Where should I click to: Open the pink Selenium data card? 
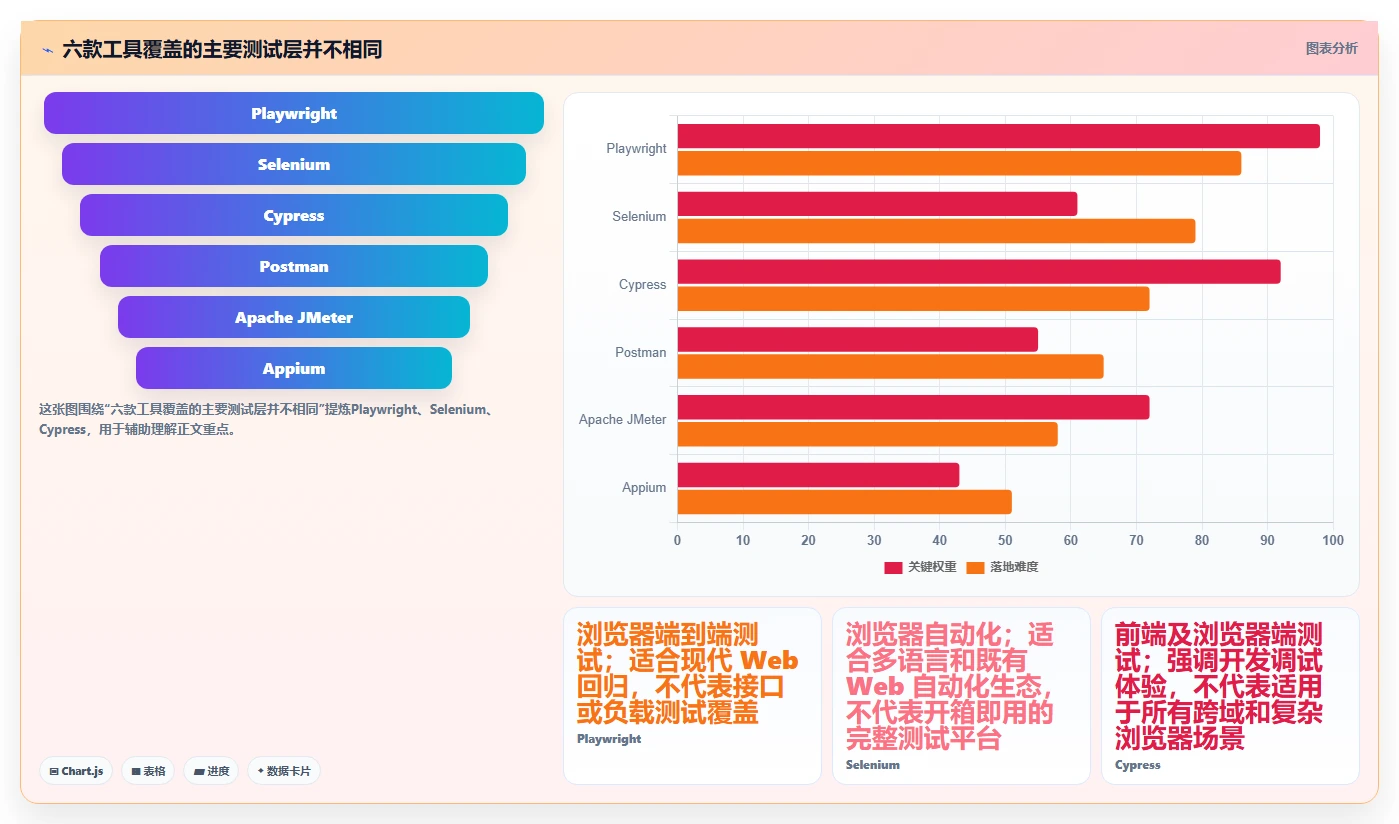[961, 696]
